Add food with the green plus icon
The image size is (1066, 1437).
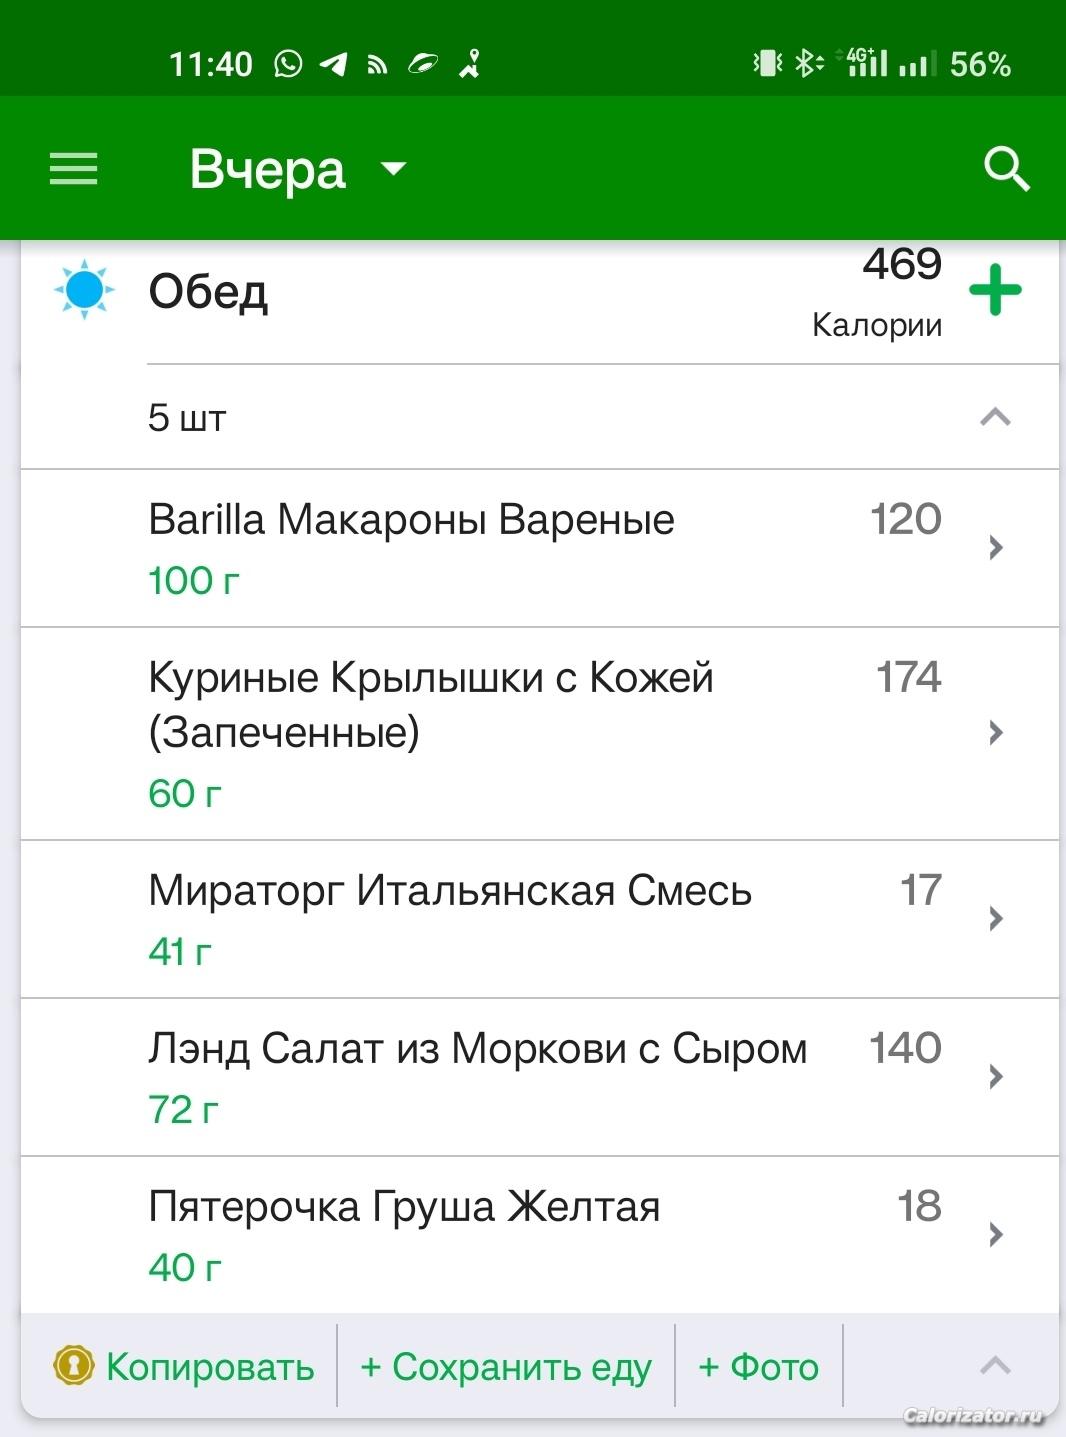995,290
